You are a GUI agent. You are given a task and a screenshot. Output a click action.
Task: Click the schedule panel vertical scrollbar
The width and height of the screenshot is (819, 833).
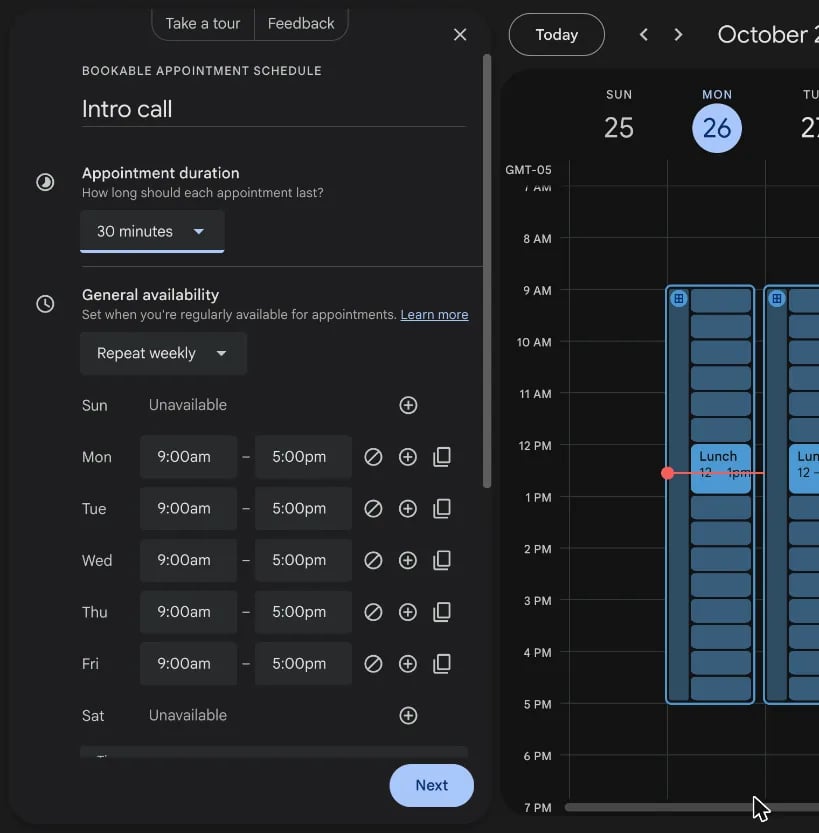coord(487,271)
